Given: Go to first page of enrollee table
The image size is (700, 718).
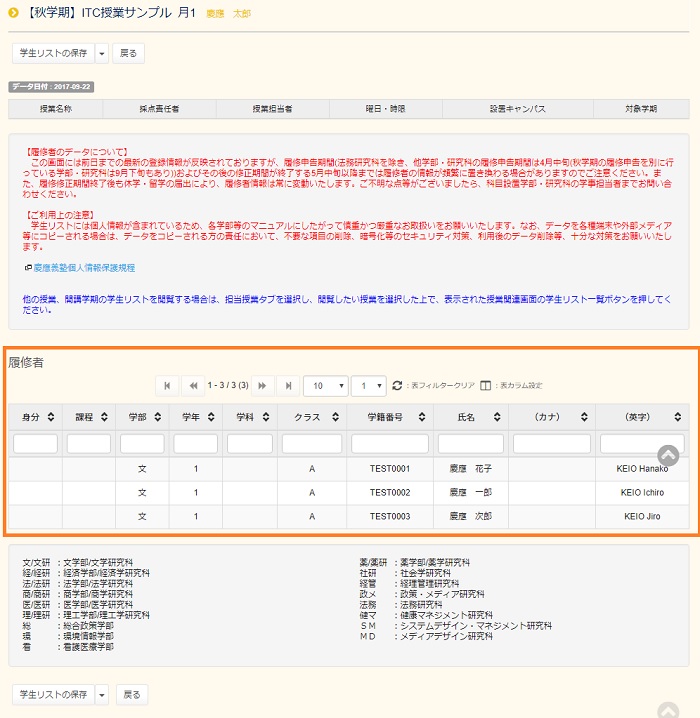Looking at the screenshot, I should pyautogui.click(x=167, y=385).
